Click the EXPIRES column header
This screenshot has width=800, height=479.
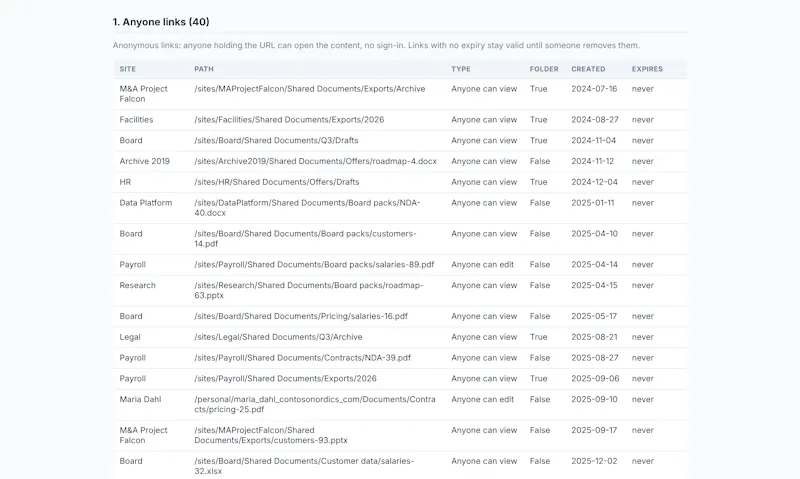tap(647, 69)
